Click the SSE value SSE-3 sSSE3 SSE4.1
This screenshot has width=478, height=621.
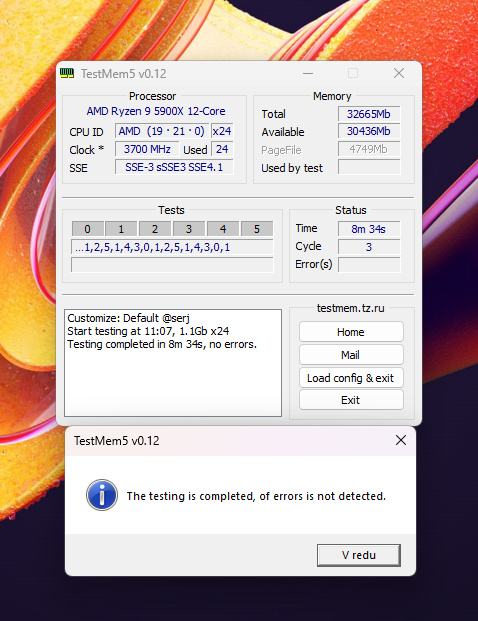pos(174,167)
